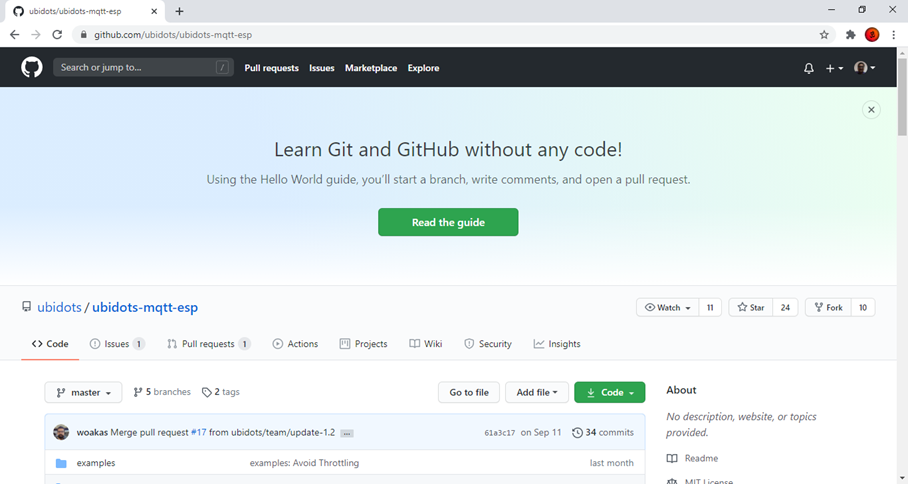The image size is (908, 484).
Task: Switch to the Projects tab
Action: (x=363, y=344)
